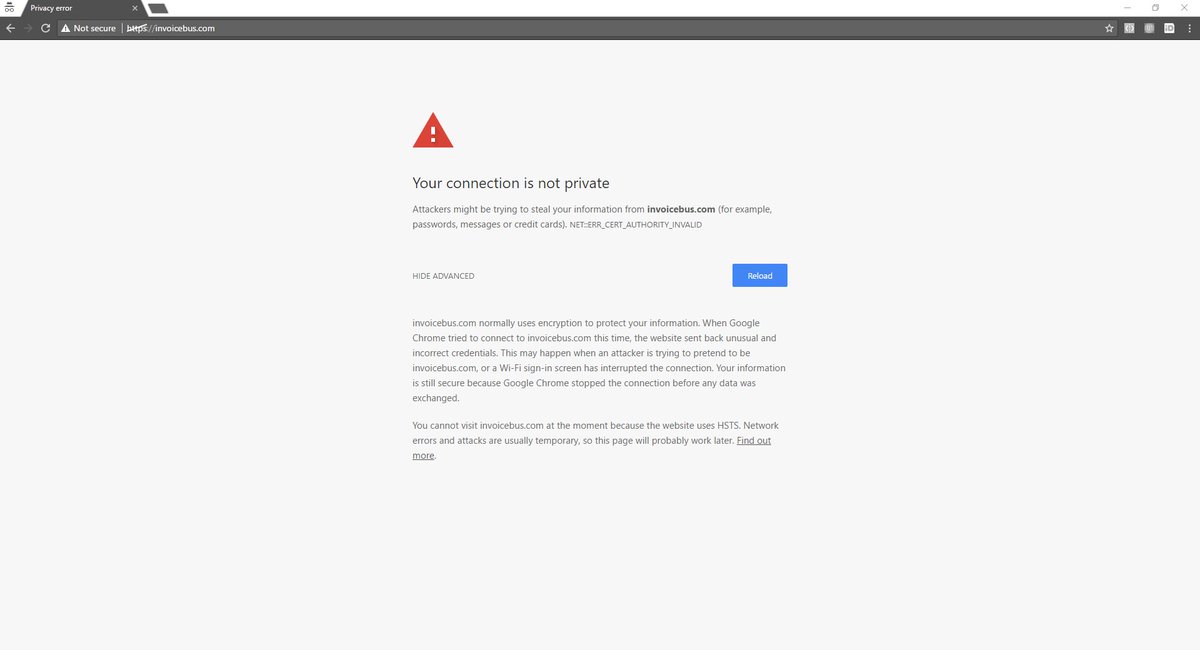Viewport: 1200px width, 650px height.
Task: Open the ID extension icon
Action: pyautogui.click(x=1168, y=28)
